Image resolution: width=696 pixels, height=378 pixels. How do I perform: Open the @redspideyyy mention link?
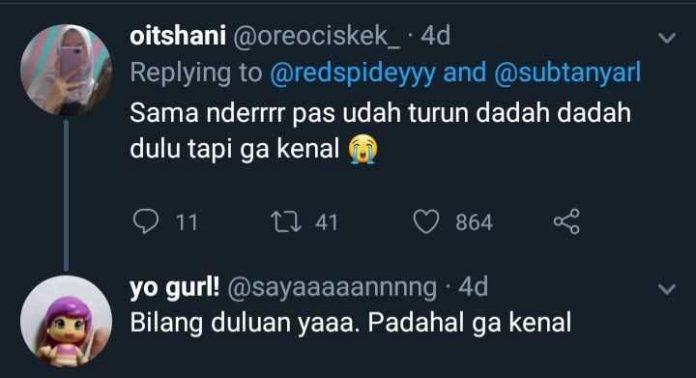(352, 73)
